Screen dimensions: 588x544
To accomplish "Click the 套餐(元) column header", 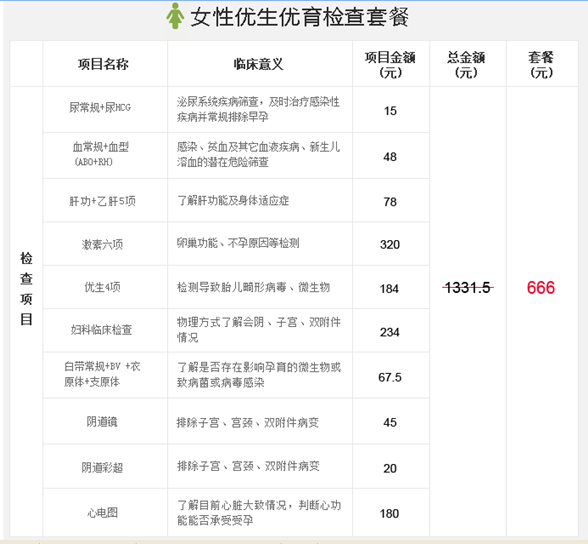I will tap(541, 64).
